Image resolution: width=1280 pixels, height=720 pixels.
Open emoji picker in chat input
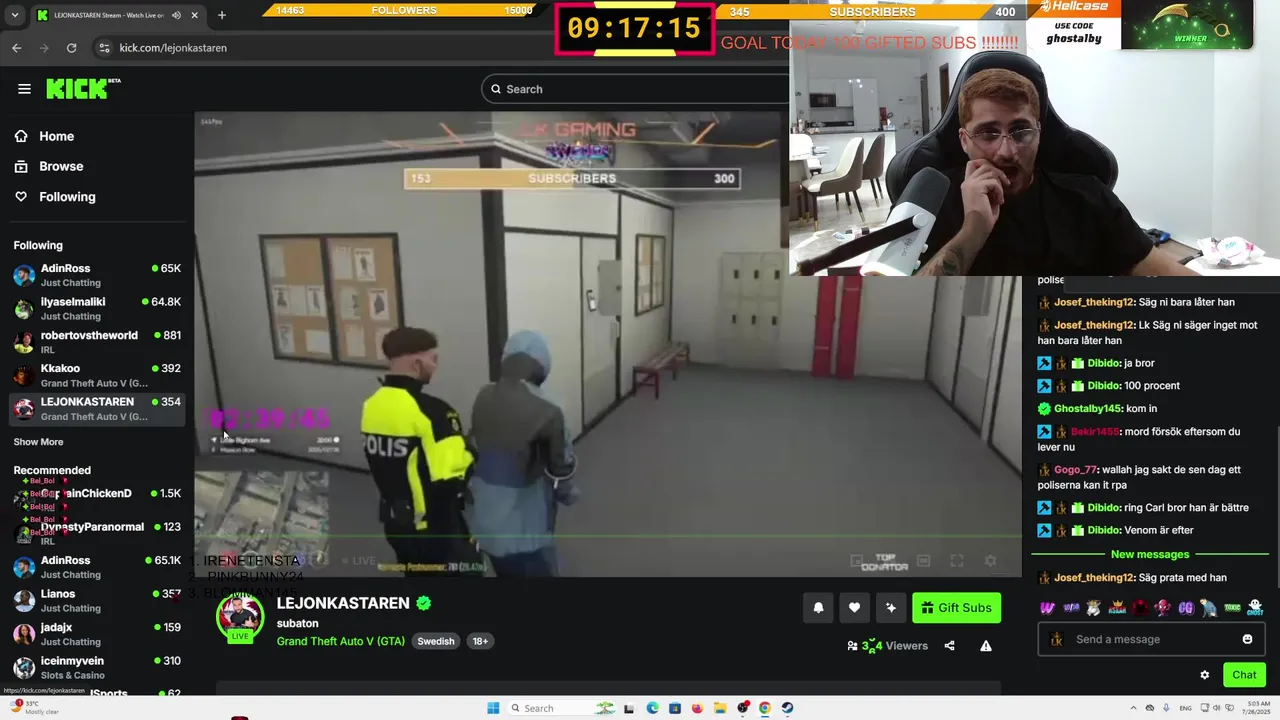[1247, 639]
